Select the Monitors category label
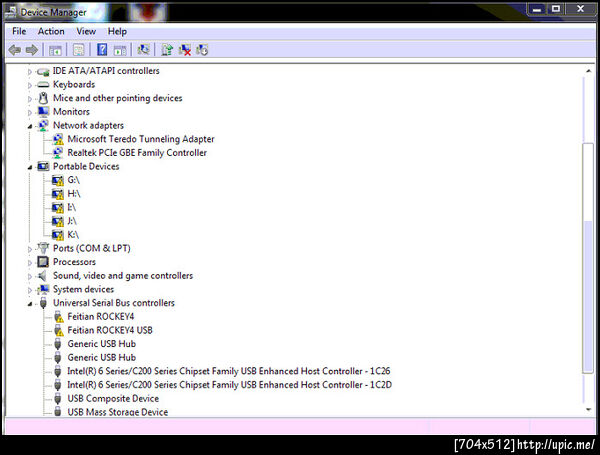Screen dimensions: 600x455 pyautogui.click(x=71, y=112)
